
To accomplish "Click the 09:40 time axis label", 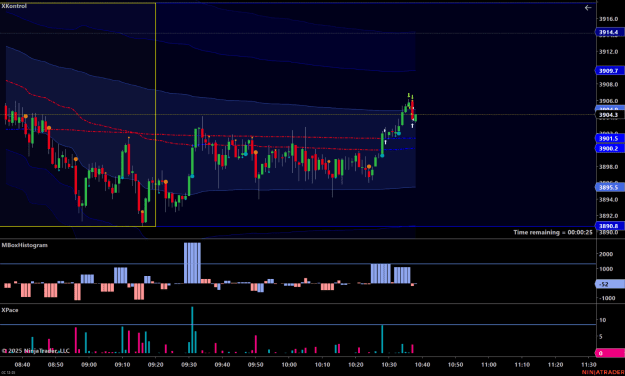I will tap(222, 364).
